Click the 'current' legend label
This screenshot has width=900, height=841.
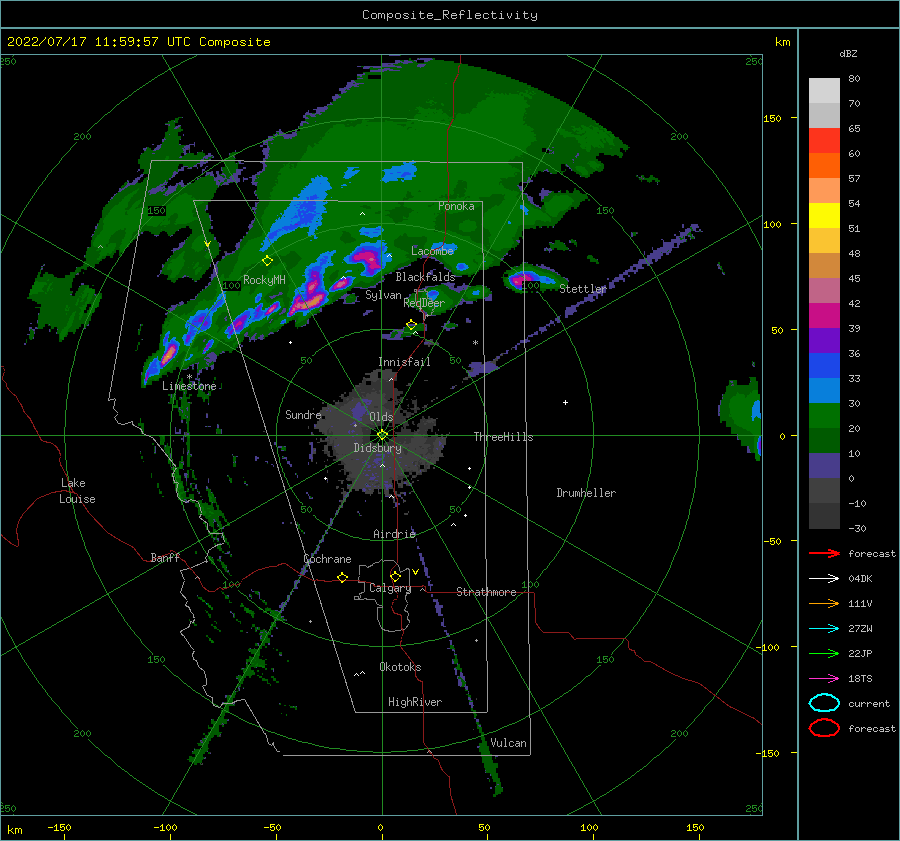point(869,703)
